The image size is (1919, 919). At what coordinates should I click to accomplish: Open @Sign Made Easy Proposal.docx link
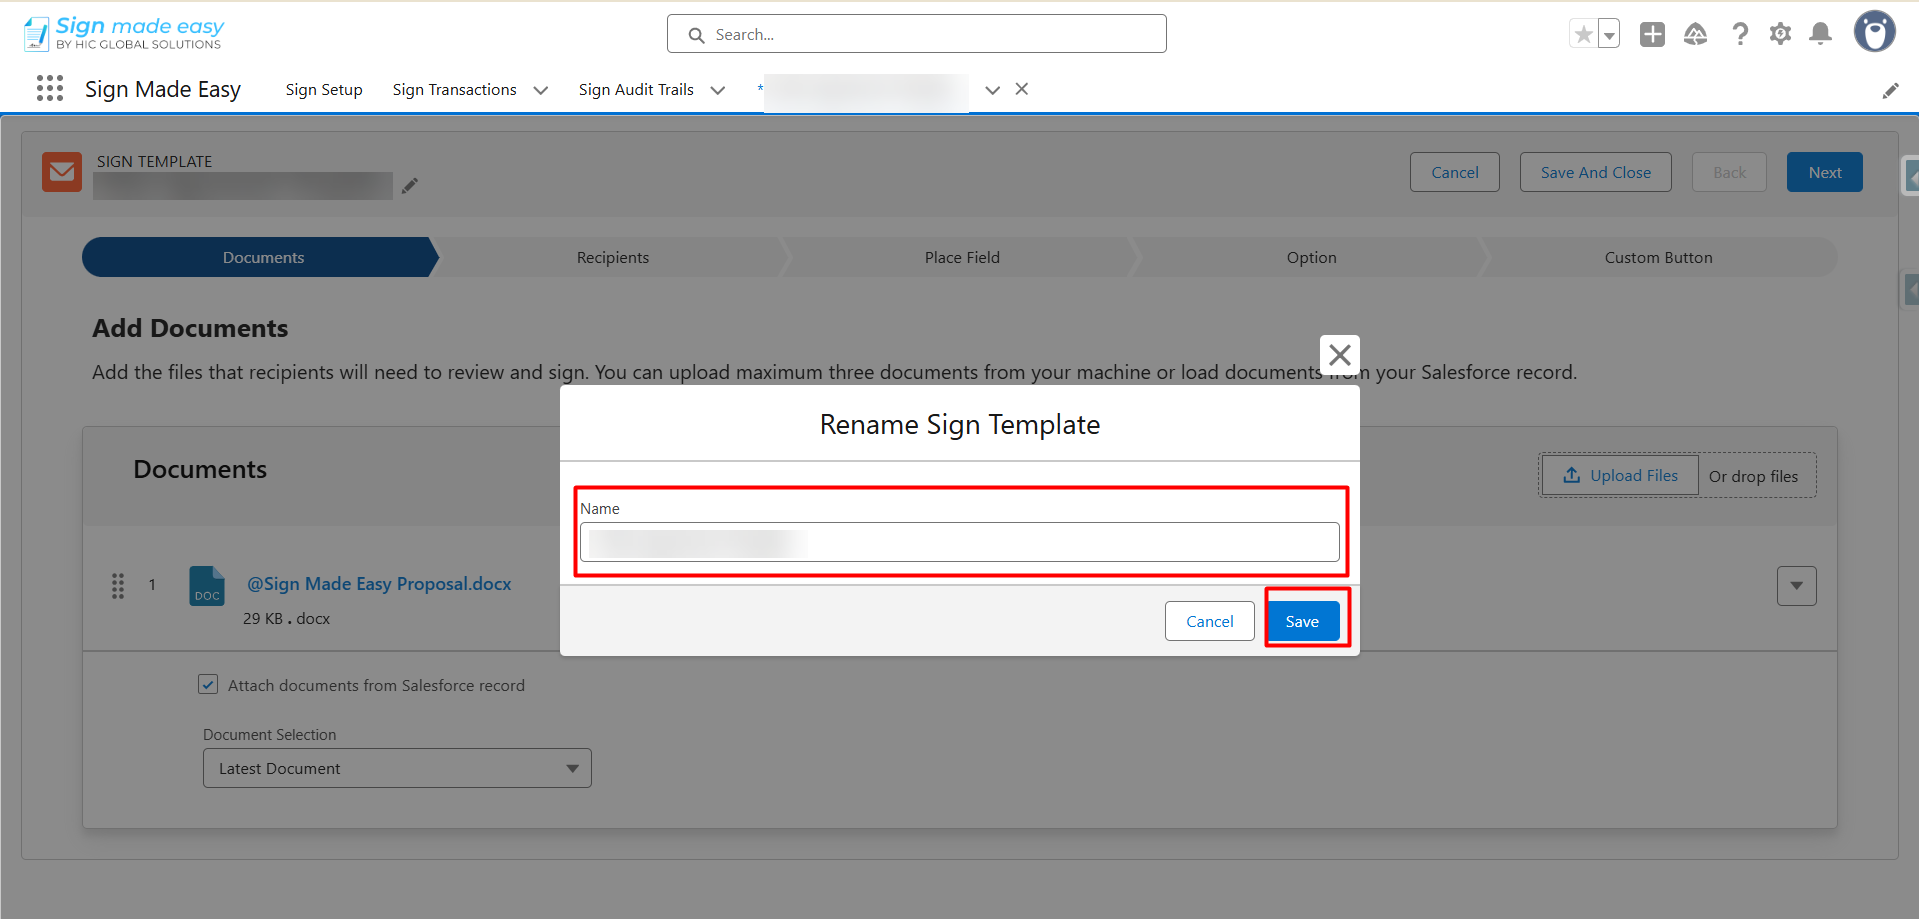[x=379, y=584]
